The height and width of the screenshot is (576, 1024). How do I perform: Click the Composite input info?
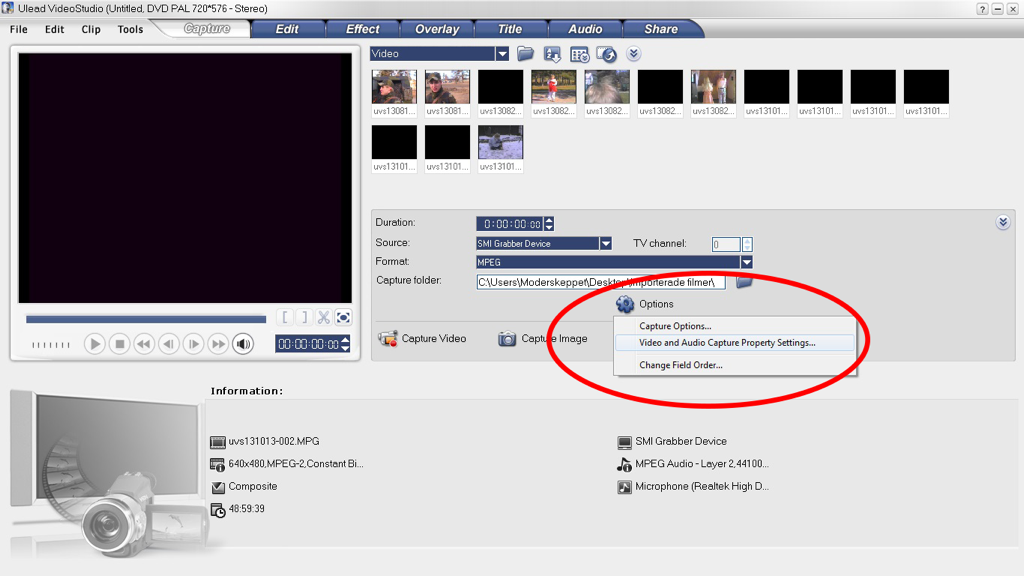[x=253, y=487]
